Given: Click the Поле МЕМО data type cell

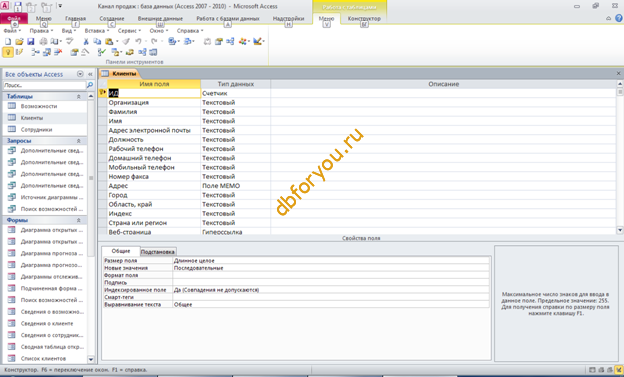Looking at the screenshot, I should coord(236,186).
